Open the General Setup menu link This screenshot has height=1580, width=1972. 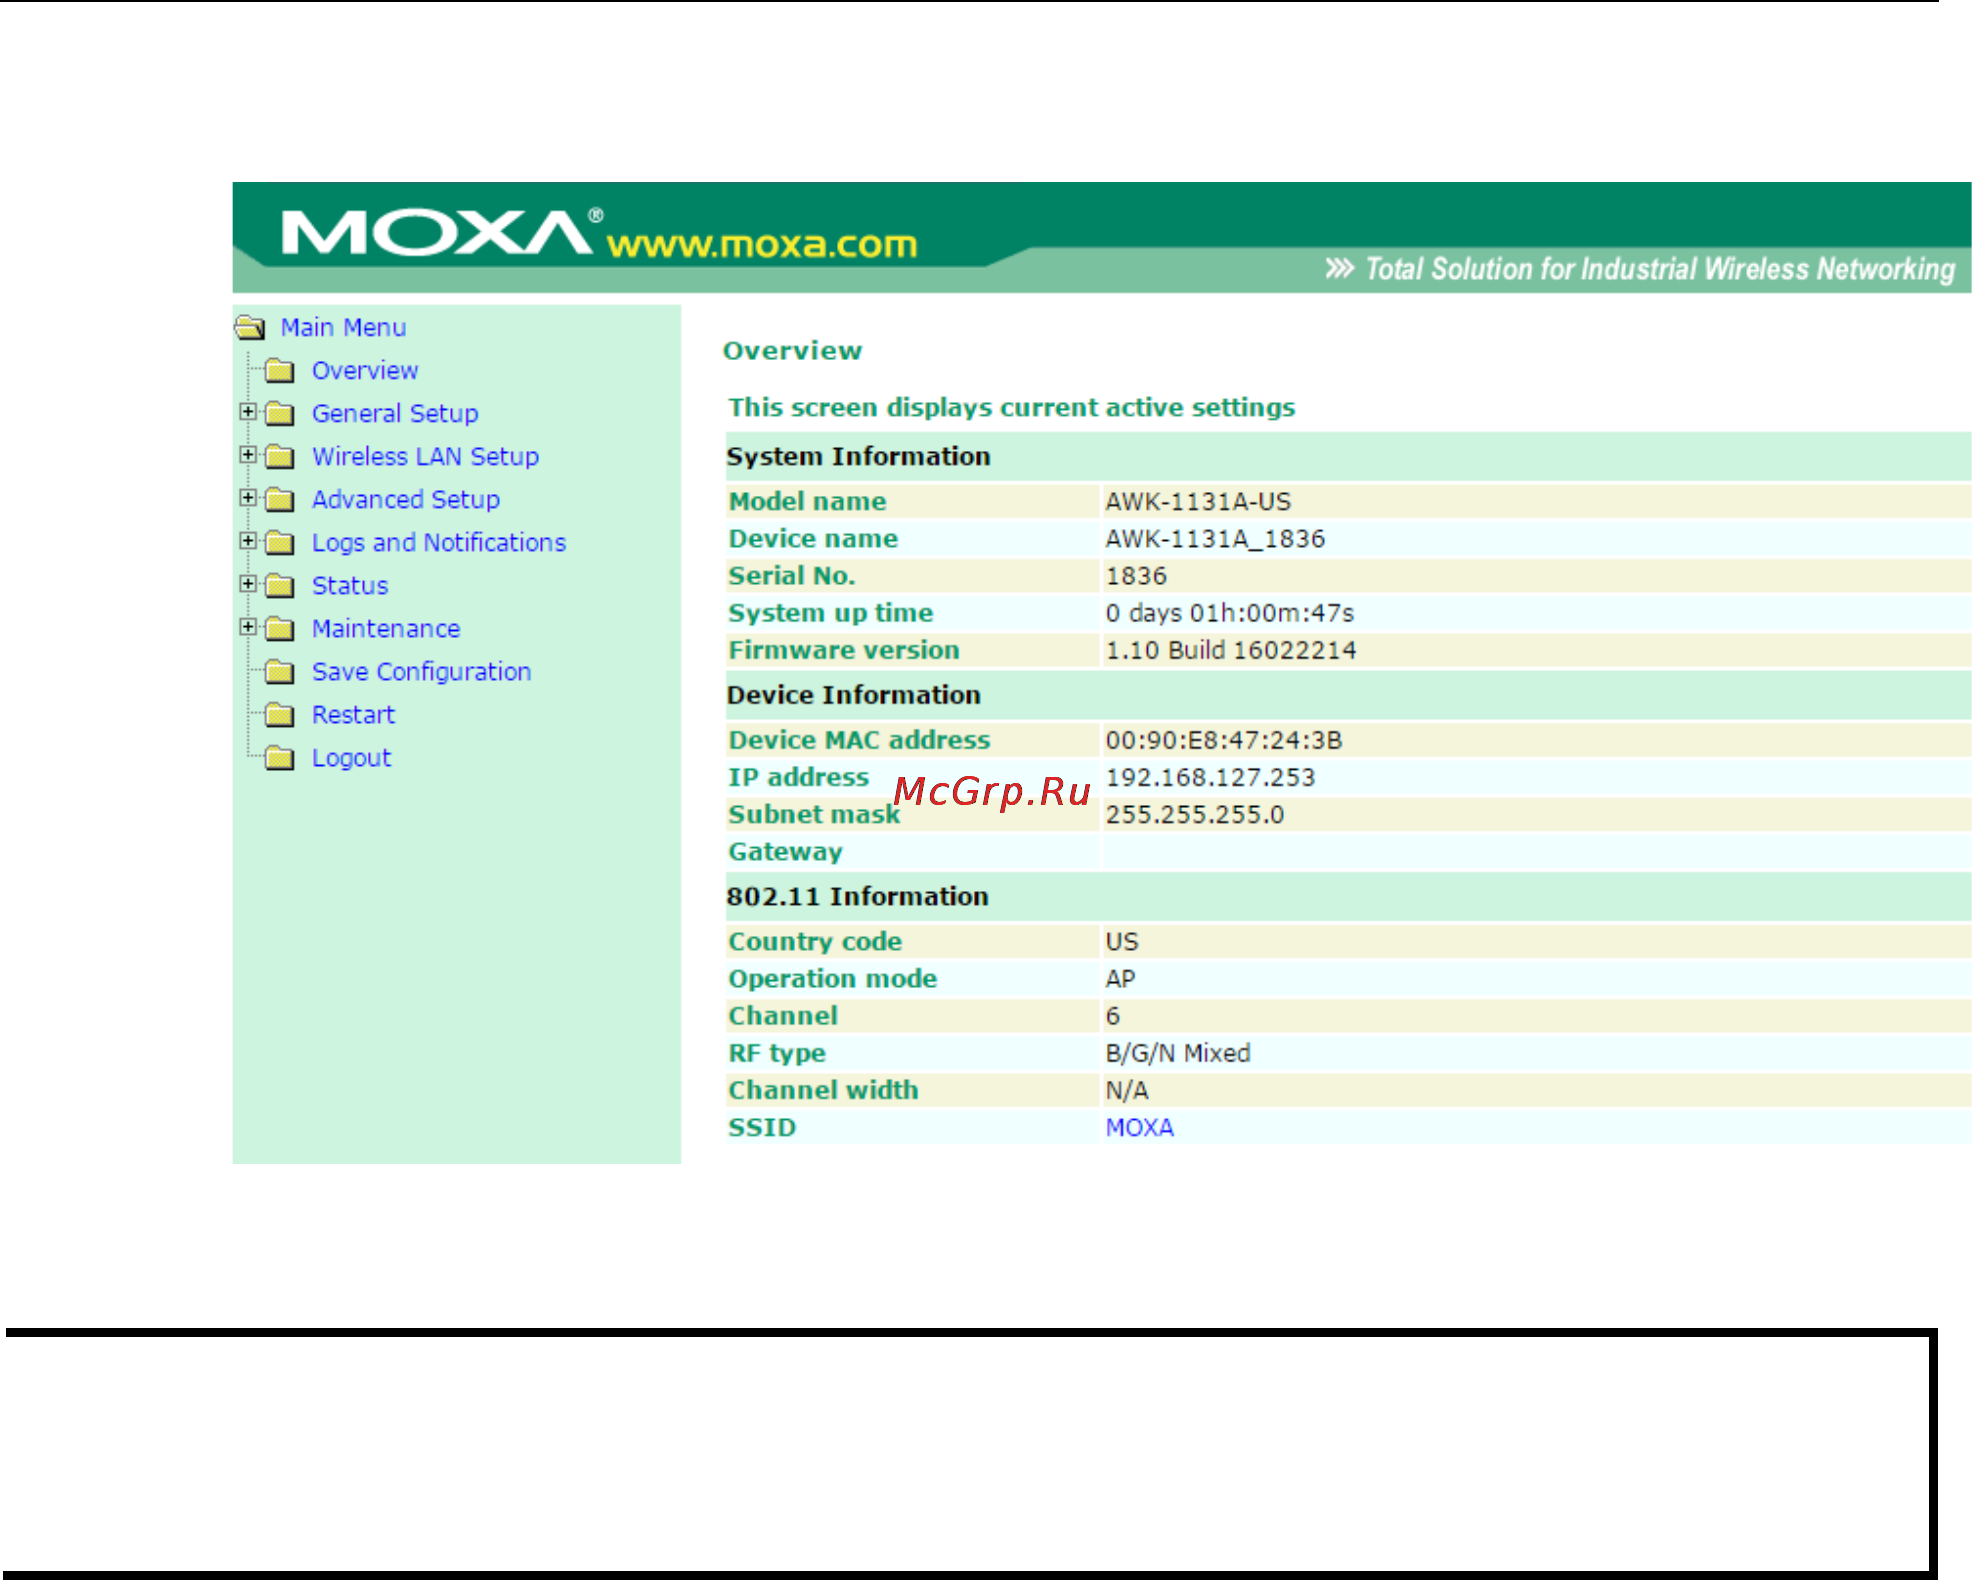click(x=395, y=414)
